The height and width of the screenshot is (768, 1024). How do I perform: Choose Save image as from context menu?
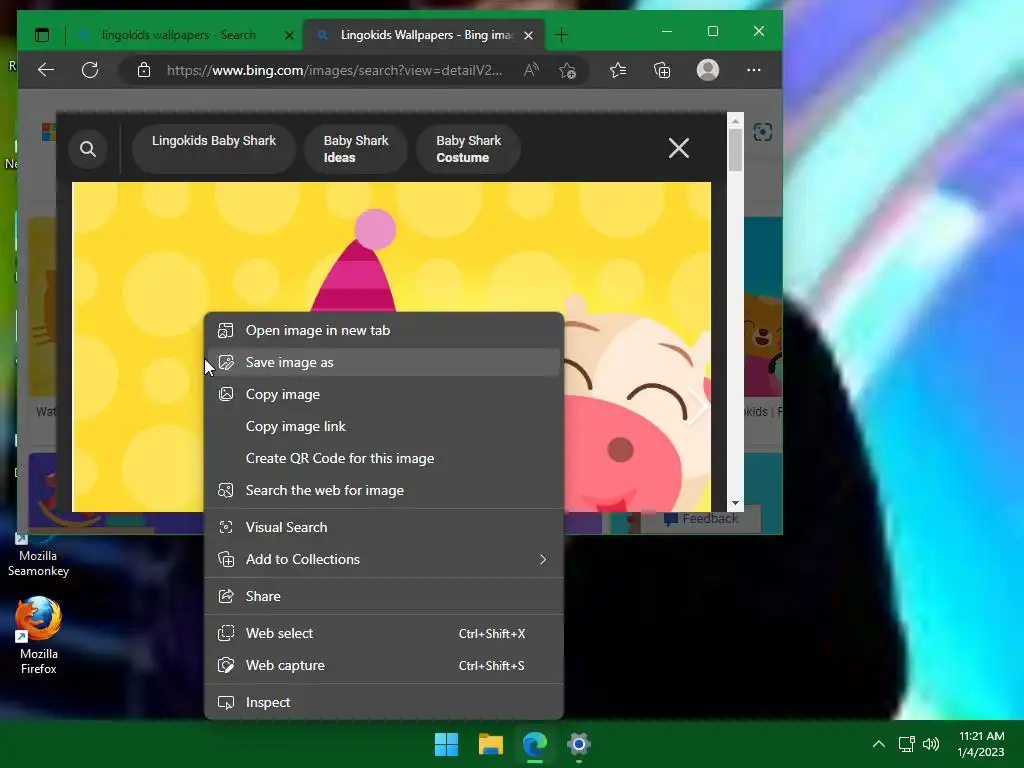coord(383,362)
